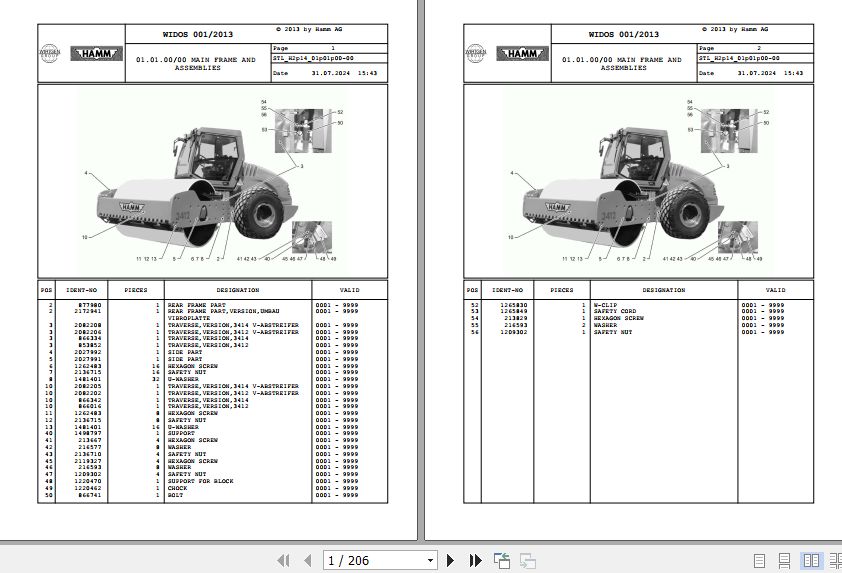Click '01.01.00/00 MAIN FRAME AND ASSEMBLIES' heading on page 1
The height and width of the screenshot is (573, 842).
tap(196, 64)
